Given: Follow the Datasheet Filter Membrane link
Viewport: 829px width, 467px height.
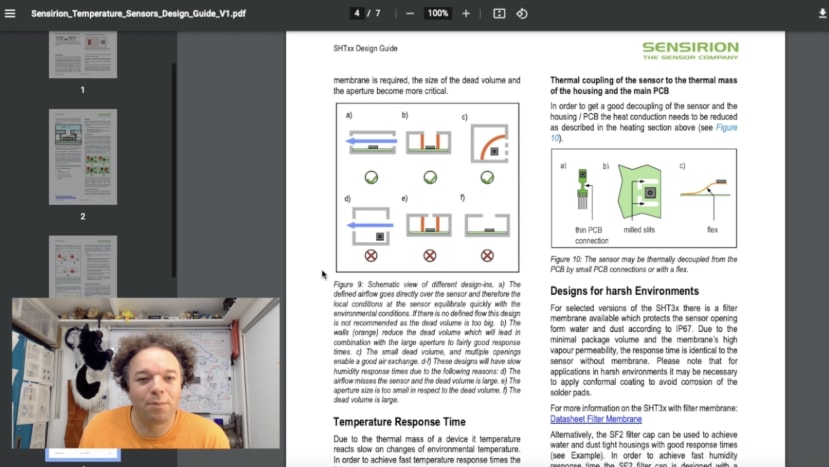Looking at the screenshot, I should 596,419.
